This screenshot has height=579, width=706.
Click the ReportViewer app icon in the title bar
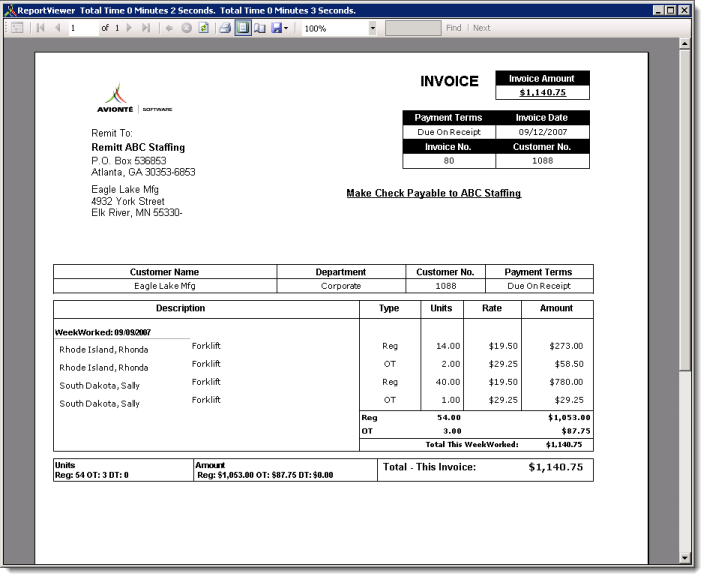(10, 10)
